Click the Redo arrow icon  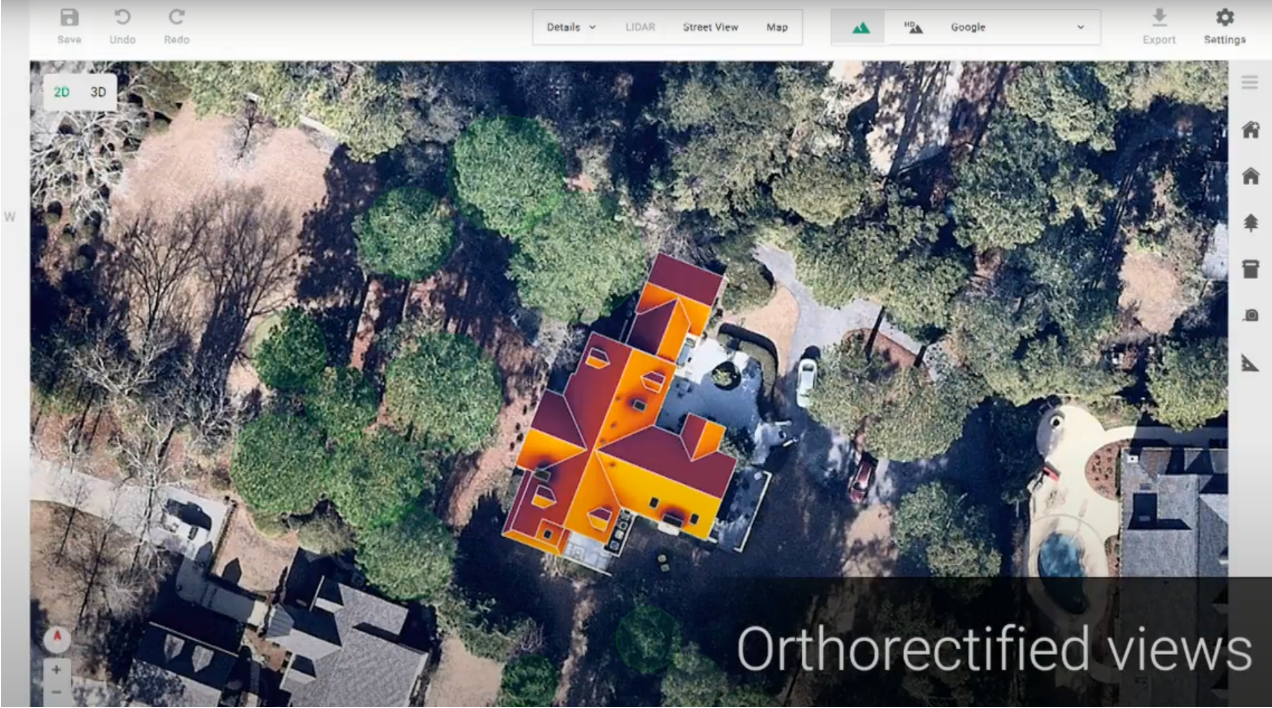(176, 18)
